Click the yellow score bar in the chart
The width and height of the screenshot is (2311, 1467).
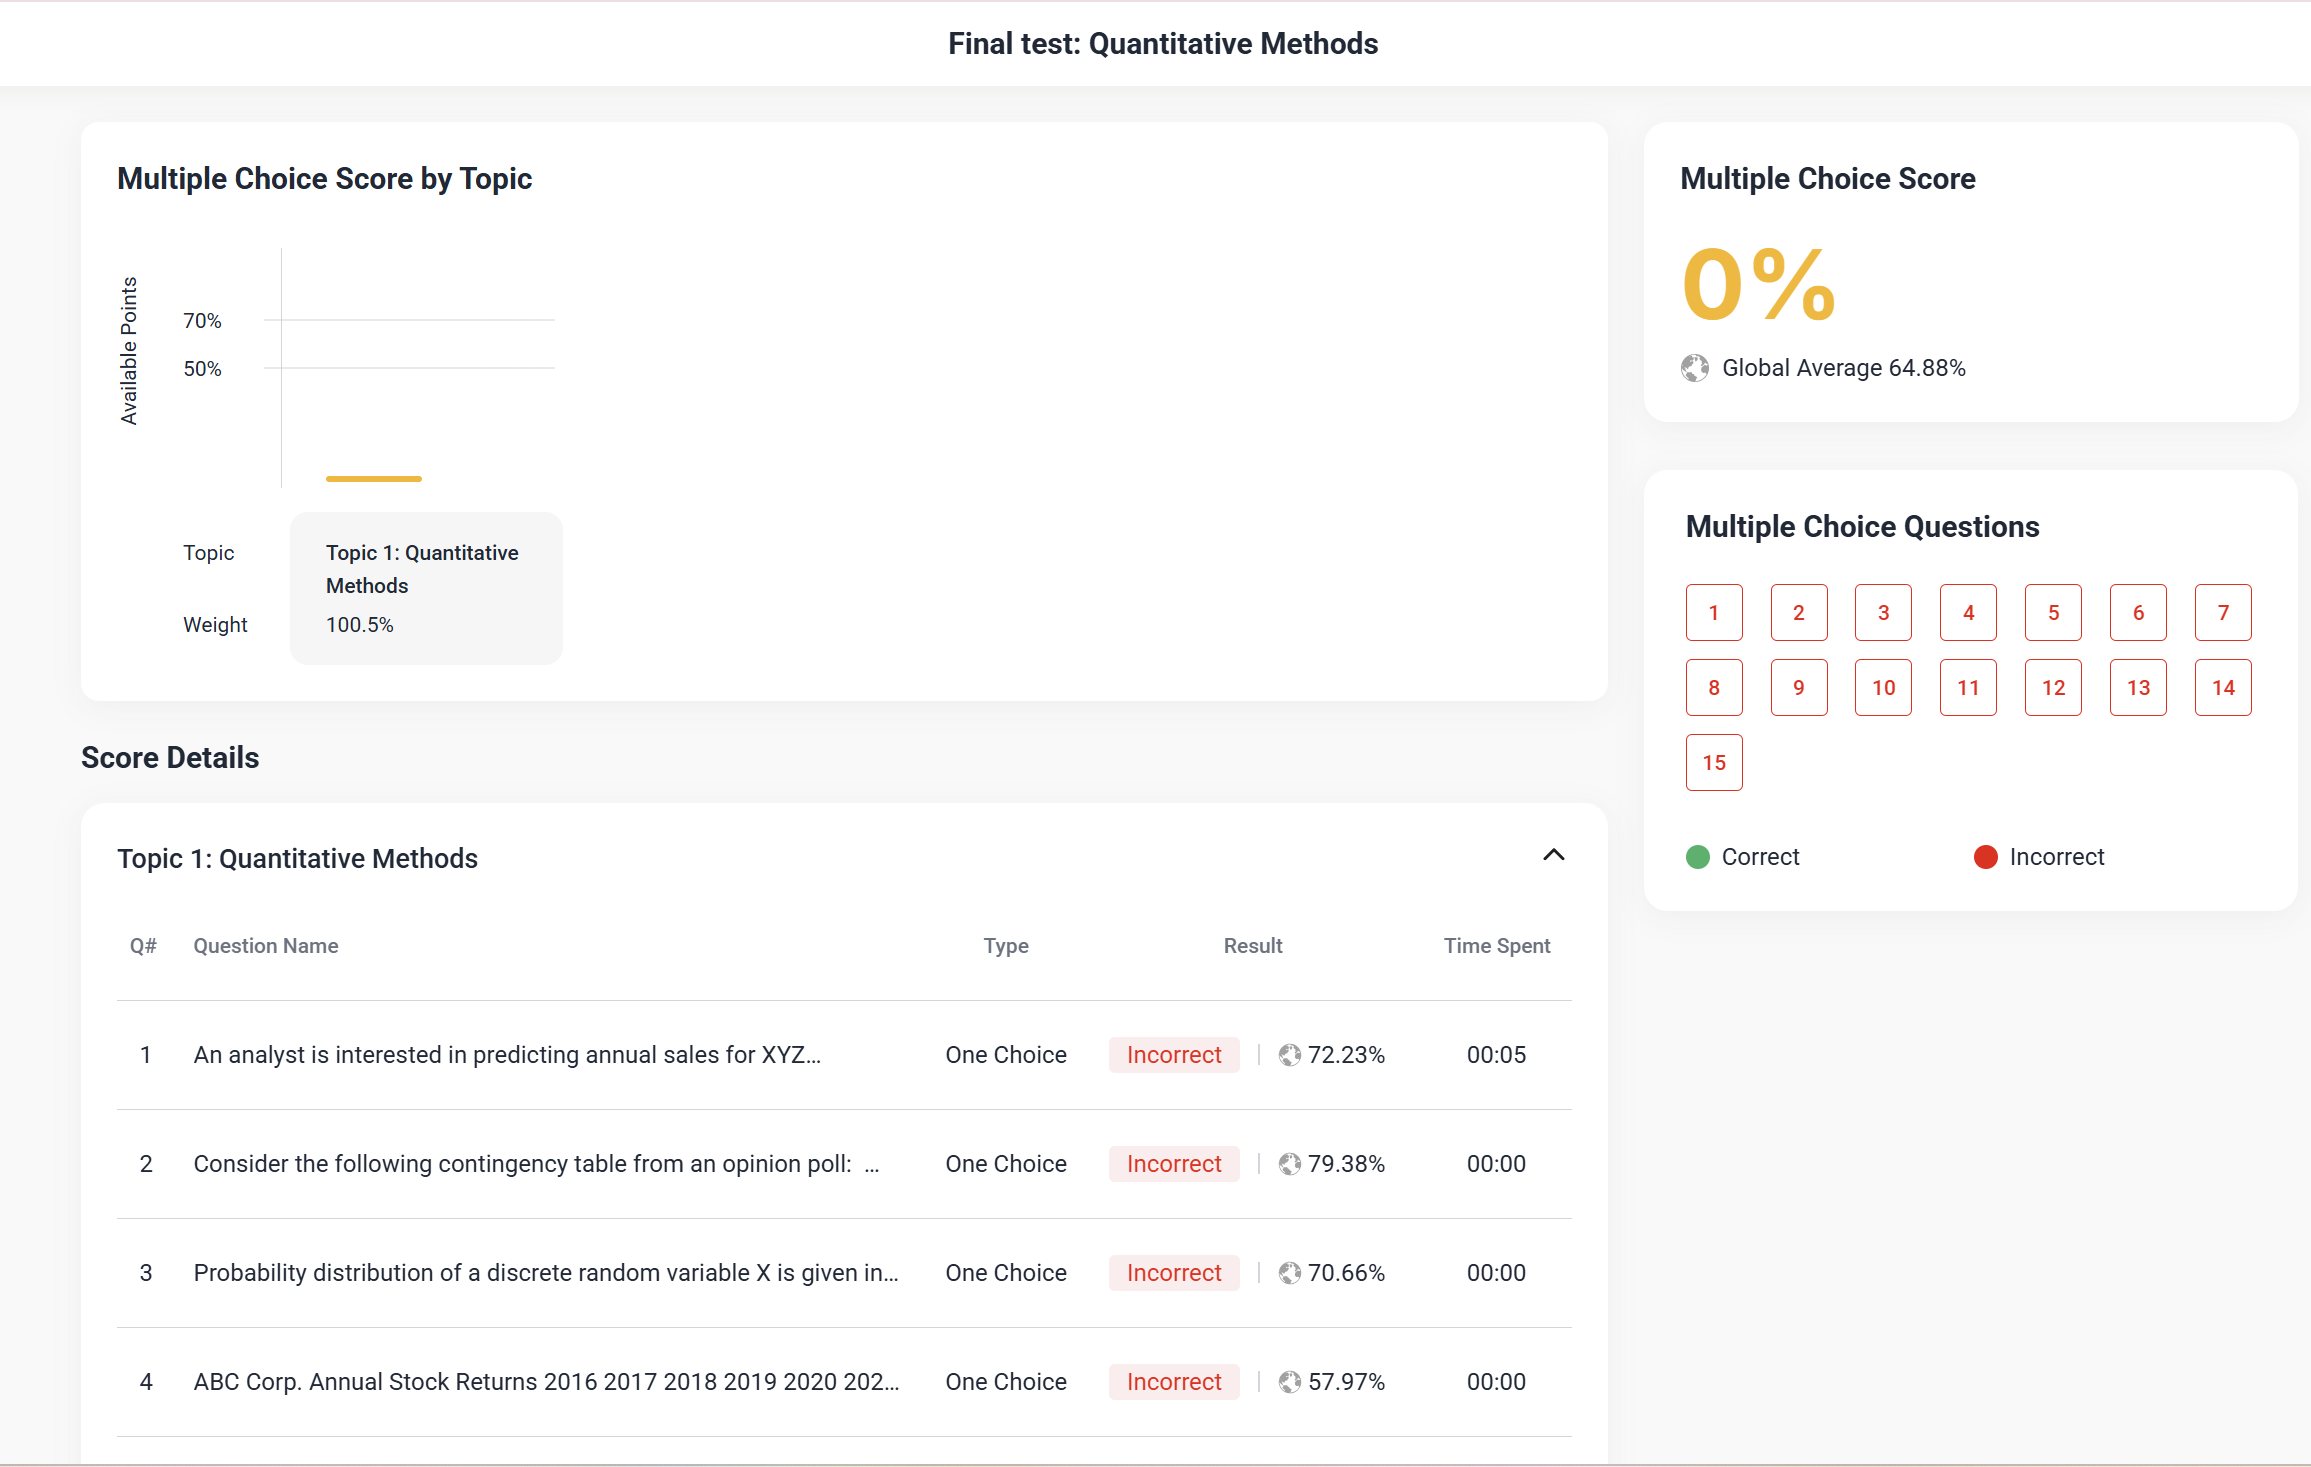374,479
